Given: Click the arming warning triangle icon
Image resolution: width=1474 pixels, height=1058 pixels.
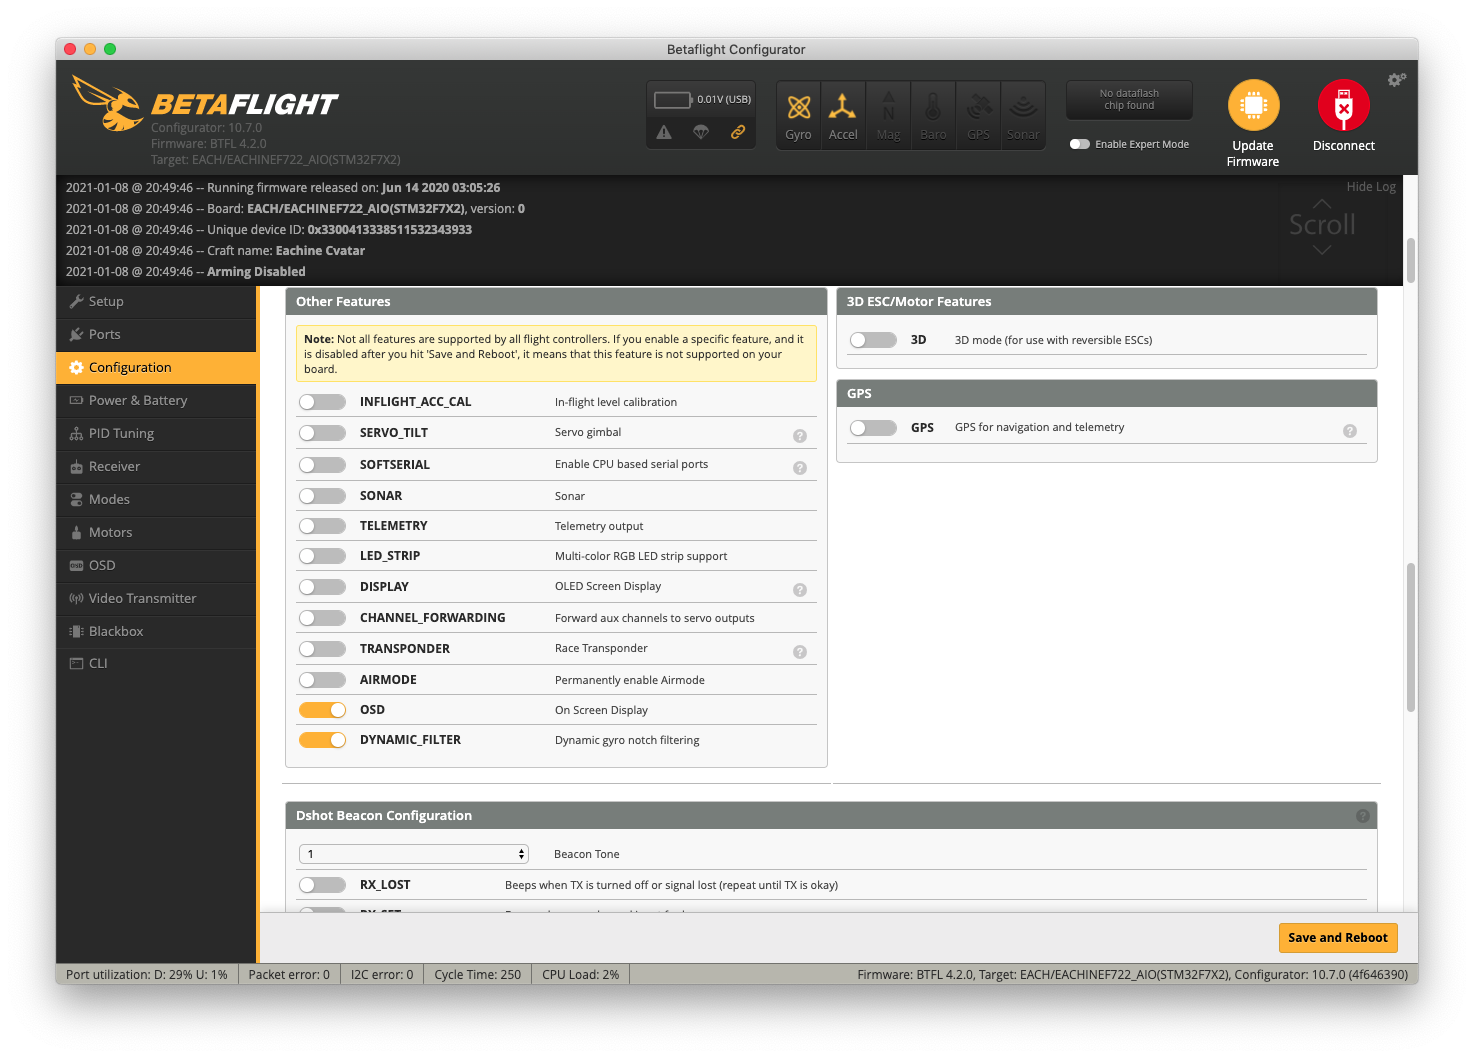Looking at the screenshot, I should [x=664, y=132].
